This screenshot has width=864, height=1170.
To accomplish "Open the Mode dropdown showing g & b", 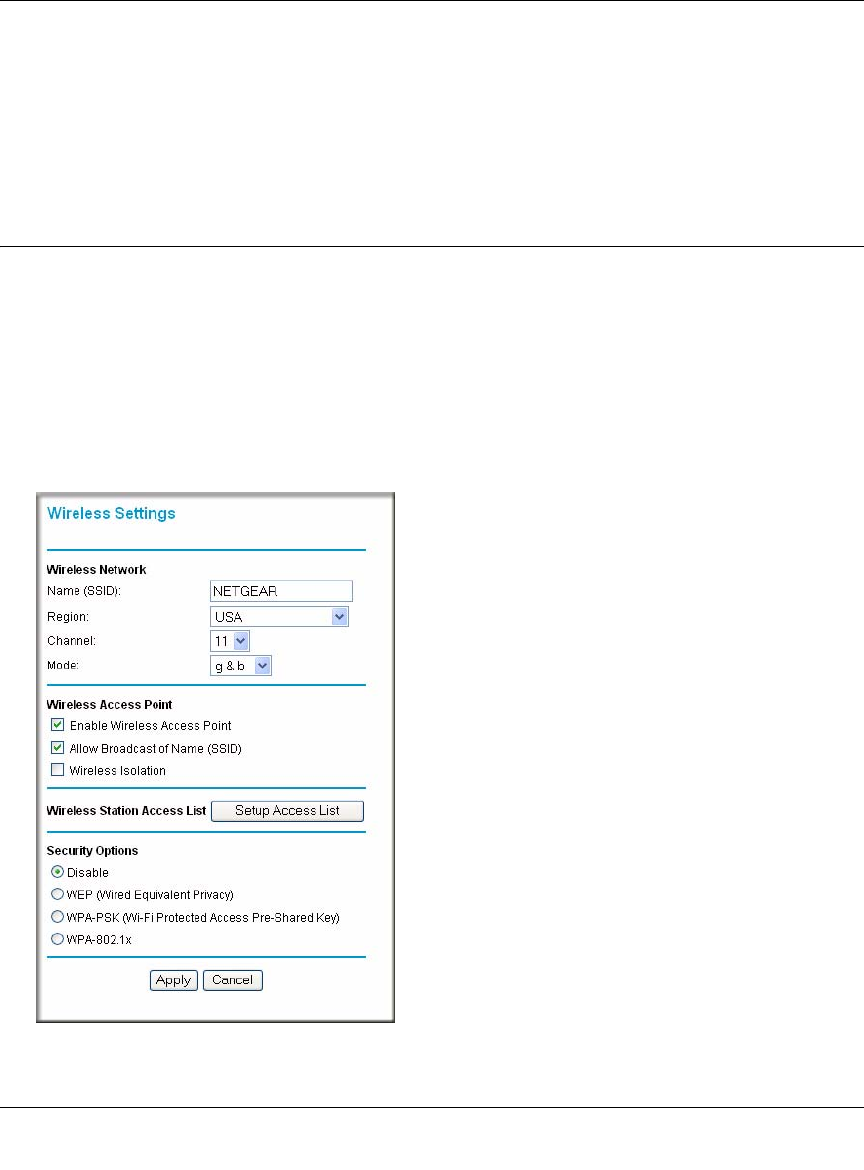I will coord(241,666).
